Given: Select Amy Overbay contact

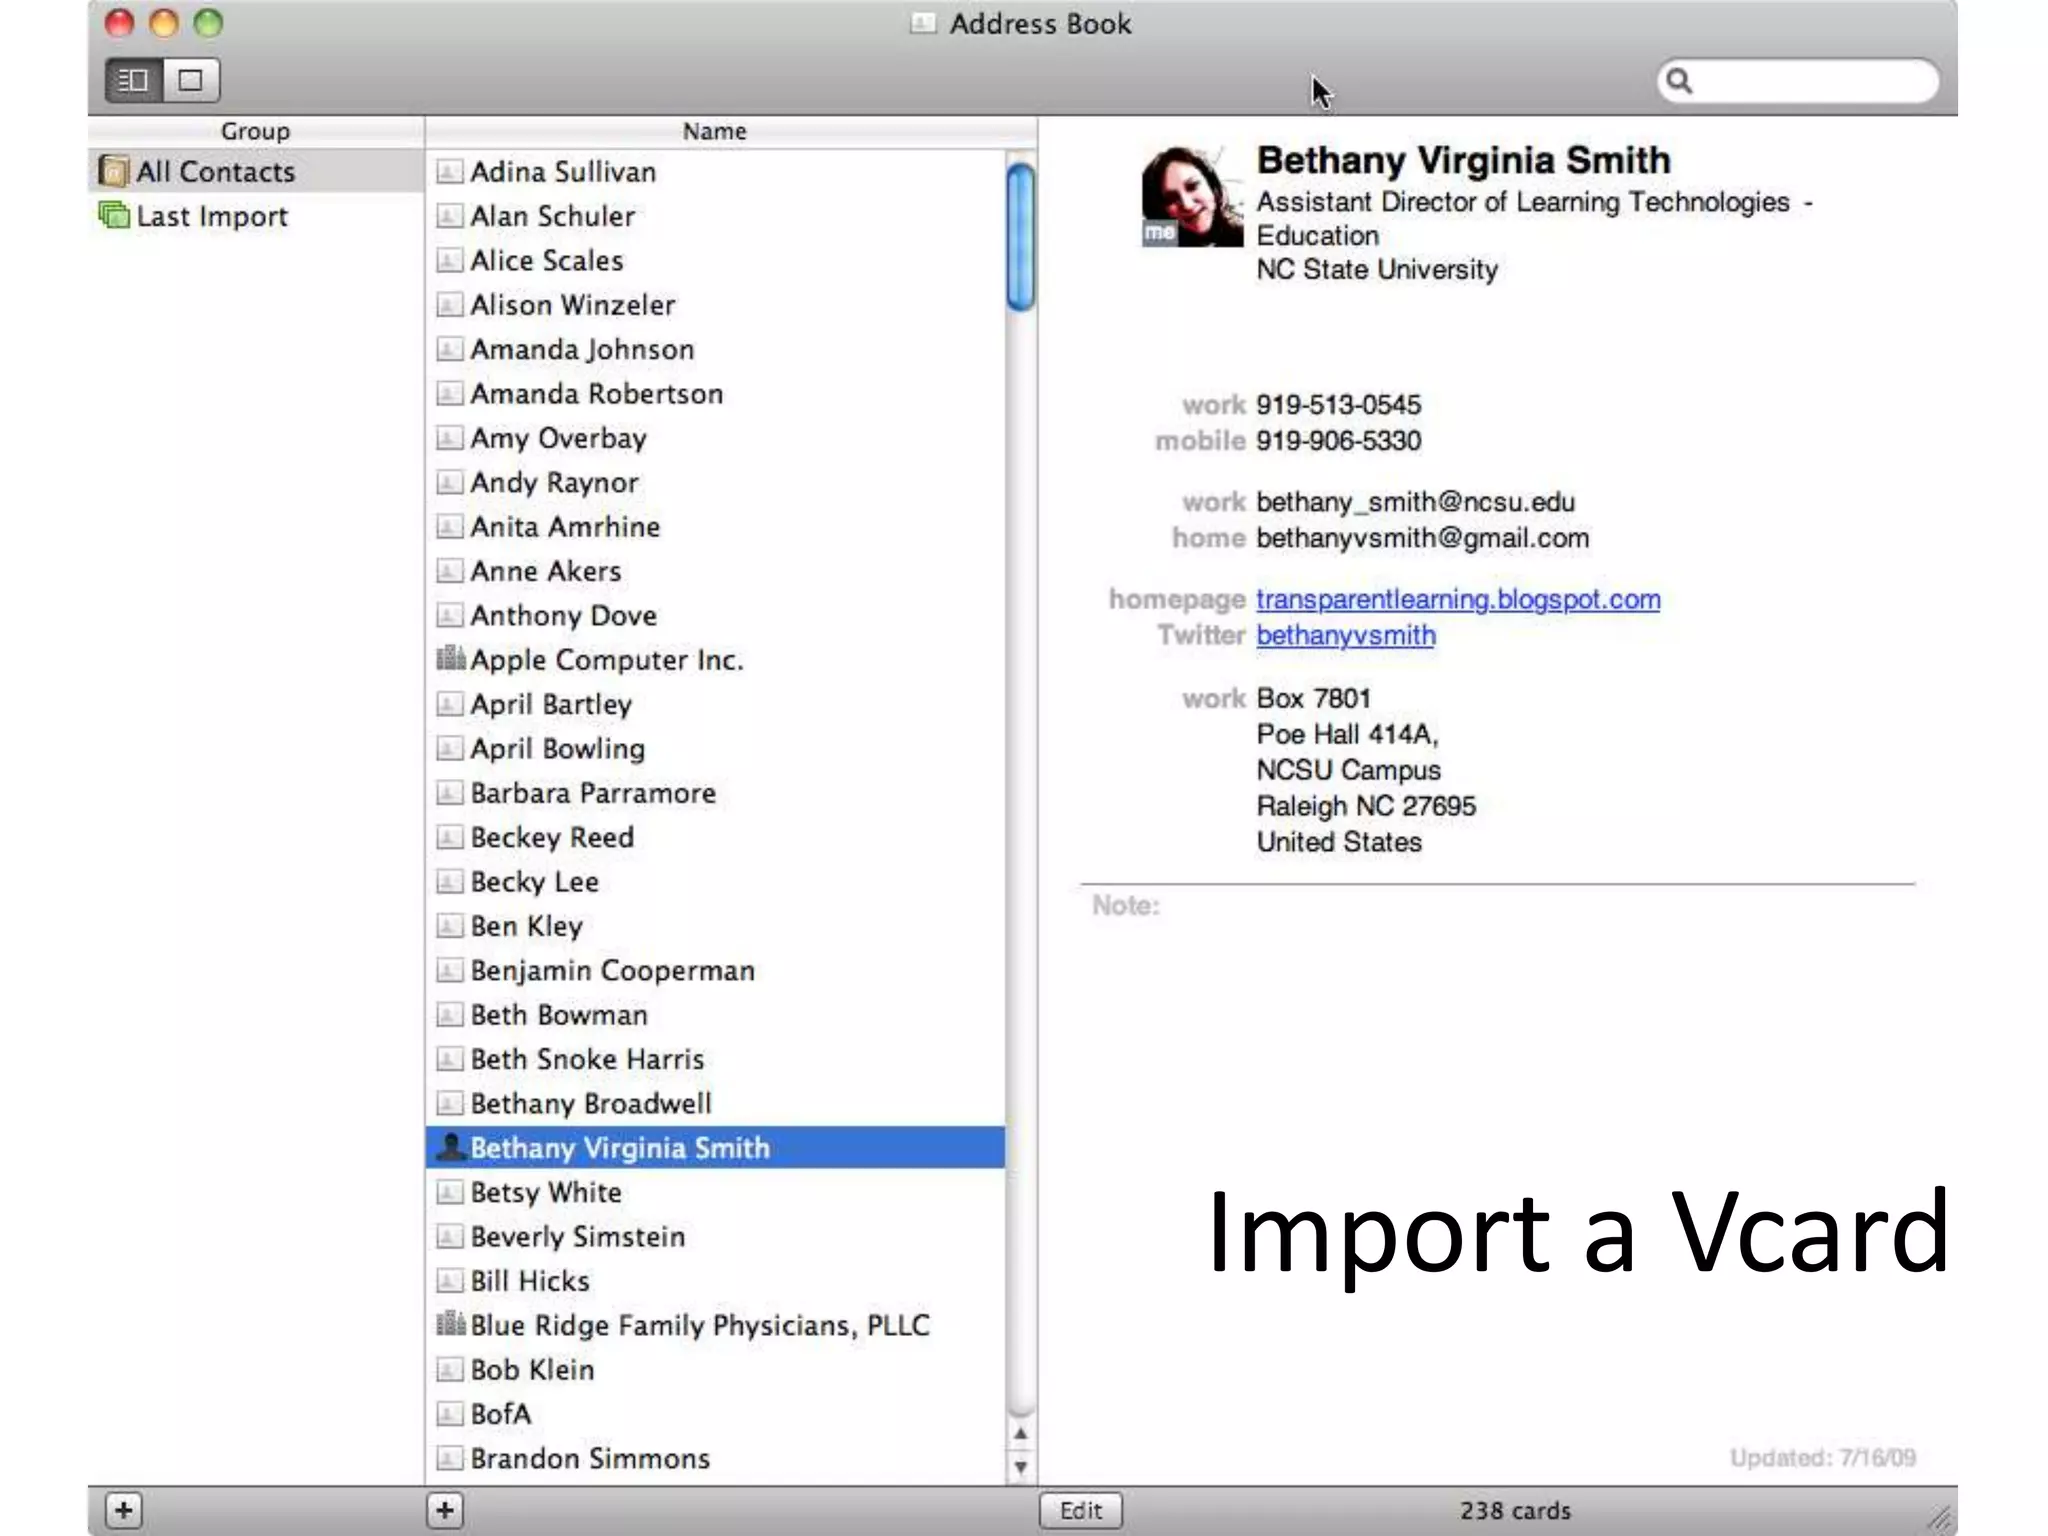Looking at the screenshot, I should [716, 438].
